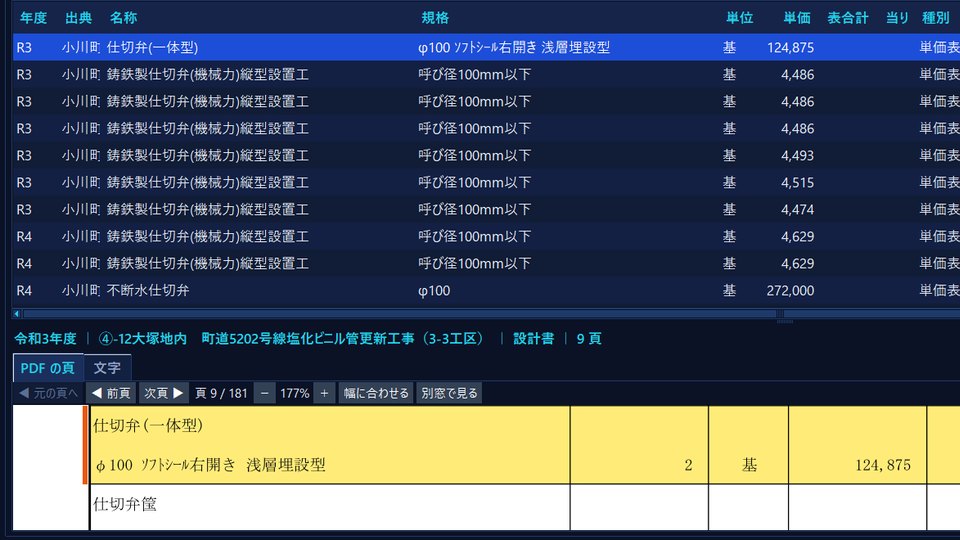Sort by the 年度 column header
Image resolution: width=960 pixels, height=540 pixels.
[33, 18]
